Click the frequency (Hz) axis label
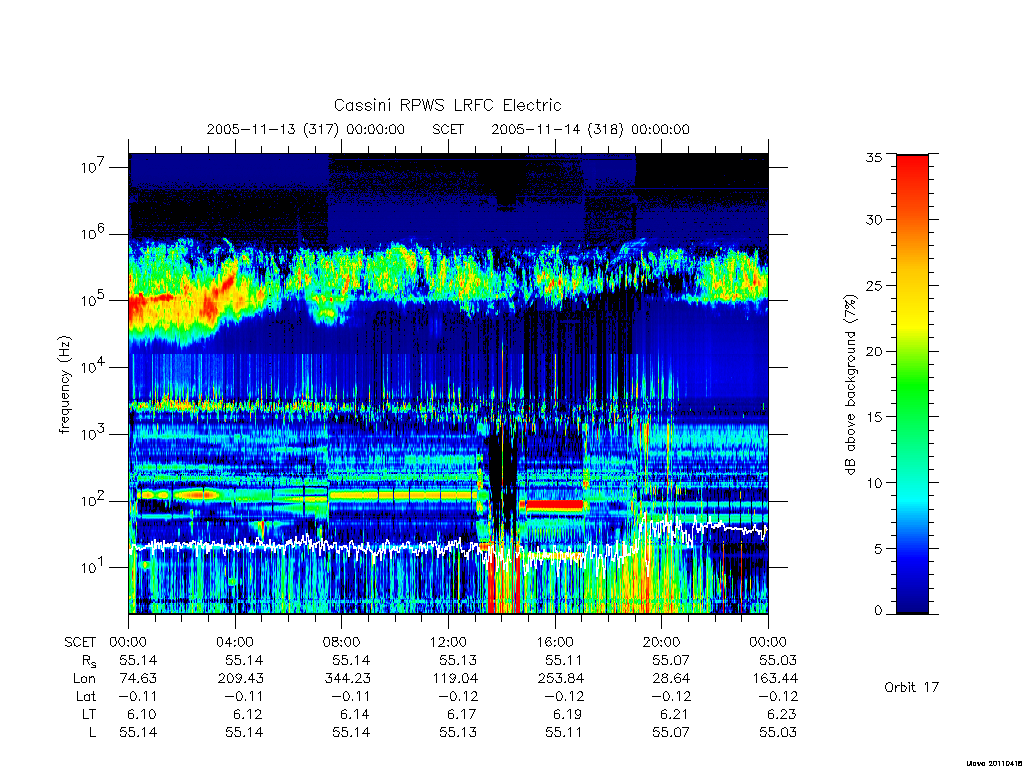The image size is (1024, 768). coord(64,385)
